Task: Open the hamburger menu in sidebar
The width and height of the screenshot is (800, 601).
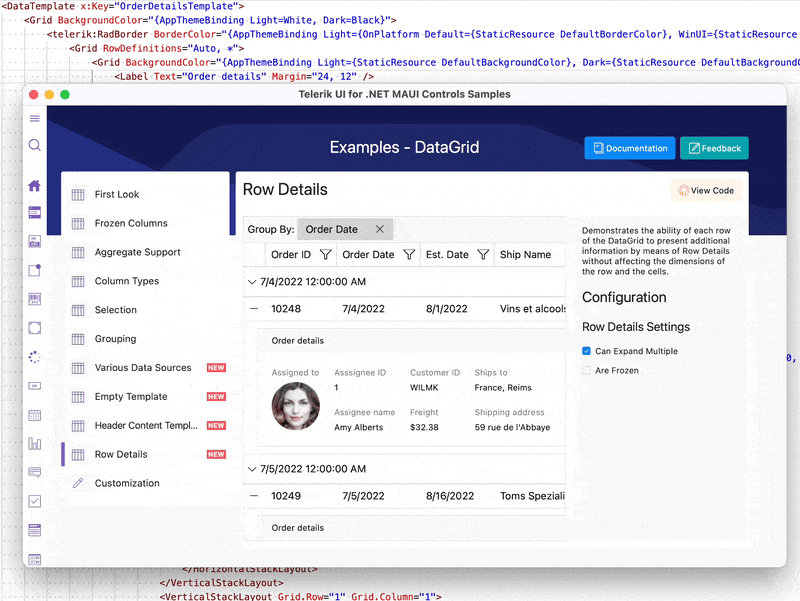Action: tap(35, 118)
